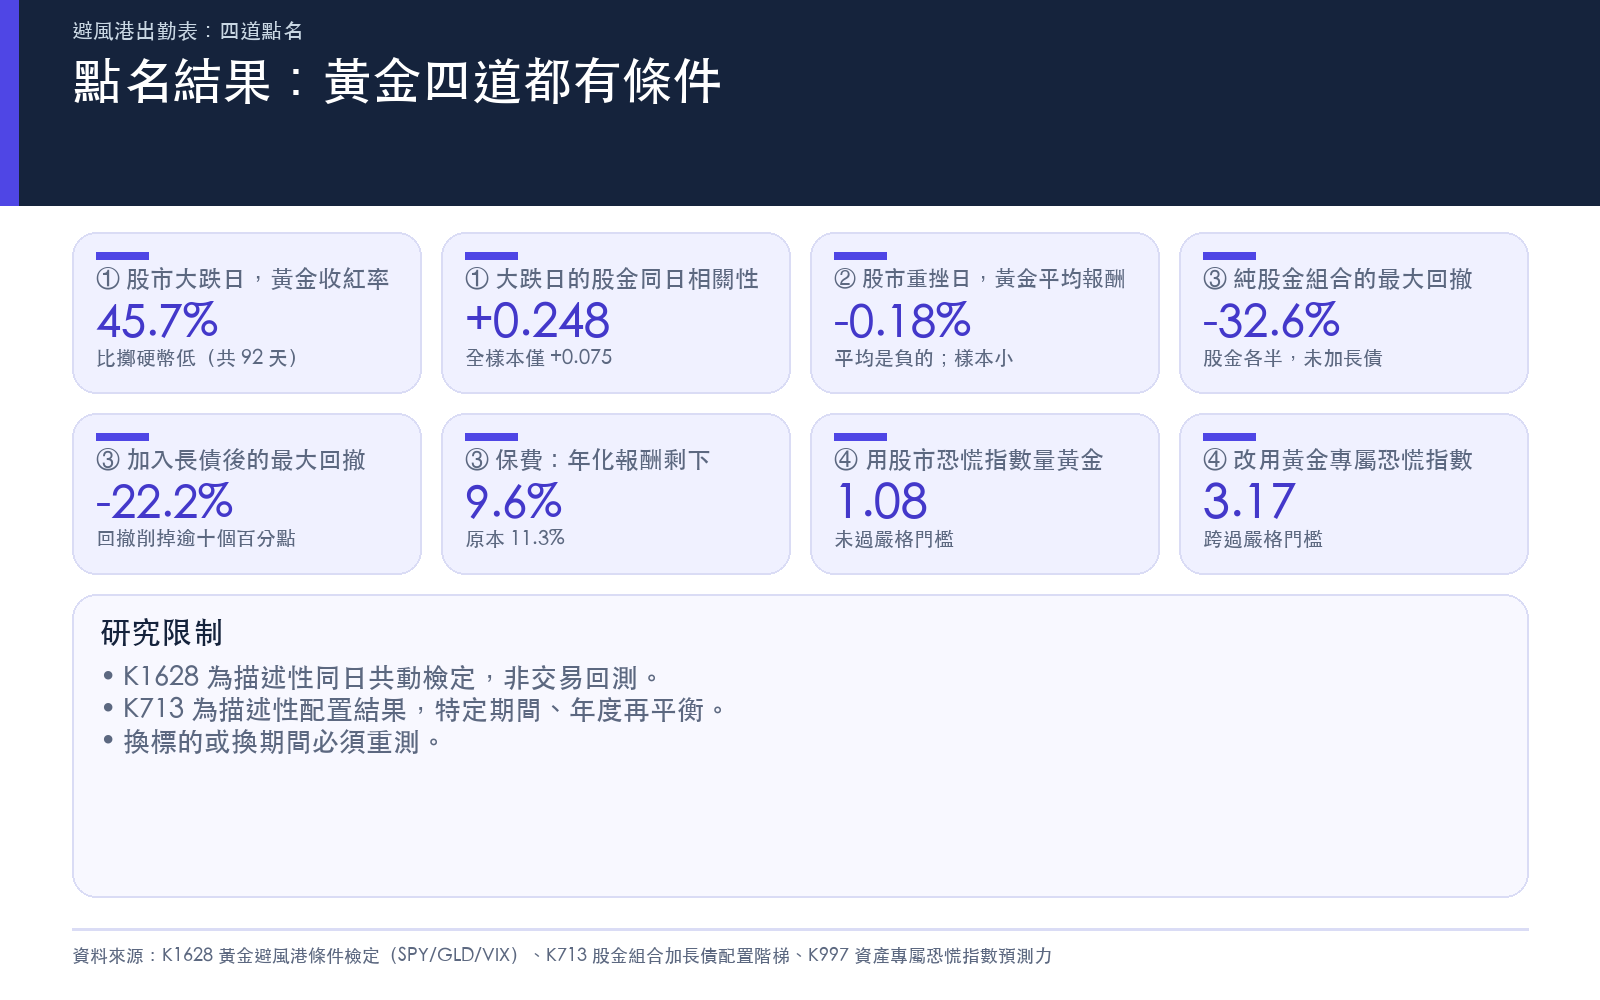
Task: Click the note 原本 11.3%
Action: pyautogui.click(x=515, y=539)
